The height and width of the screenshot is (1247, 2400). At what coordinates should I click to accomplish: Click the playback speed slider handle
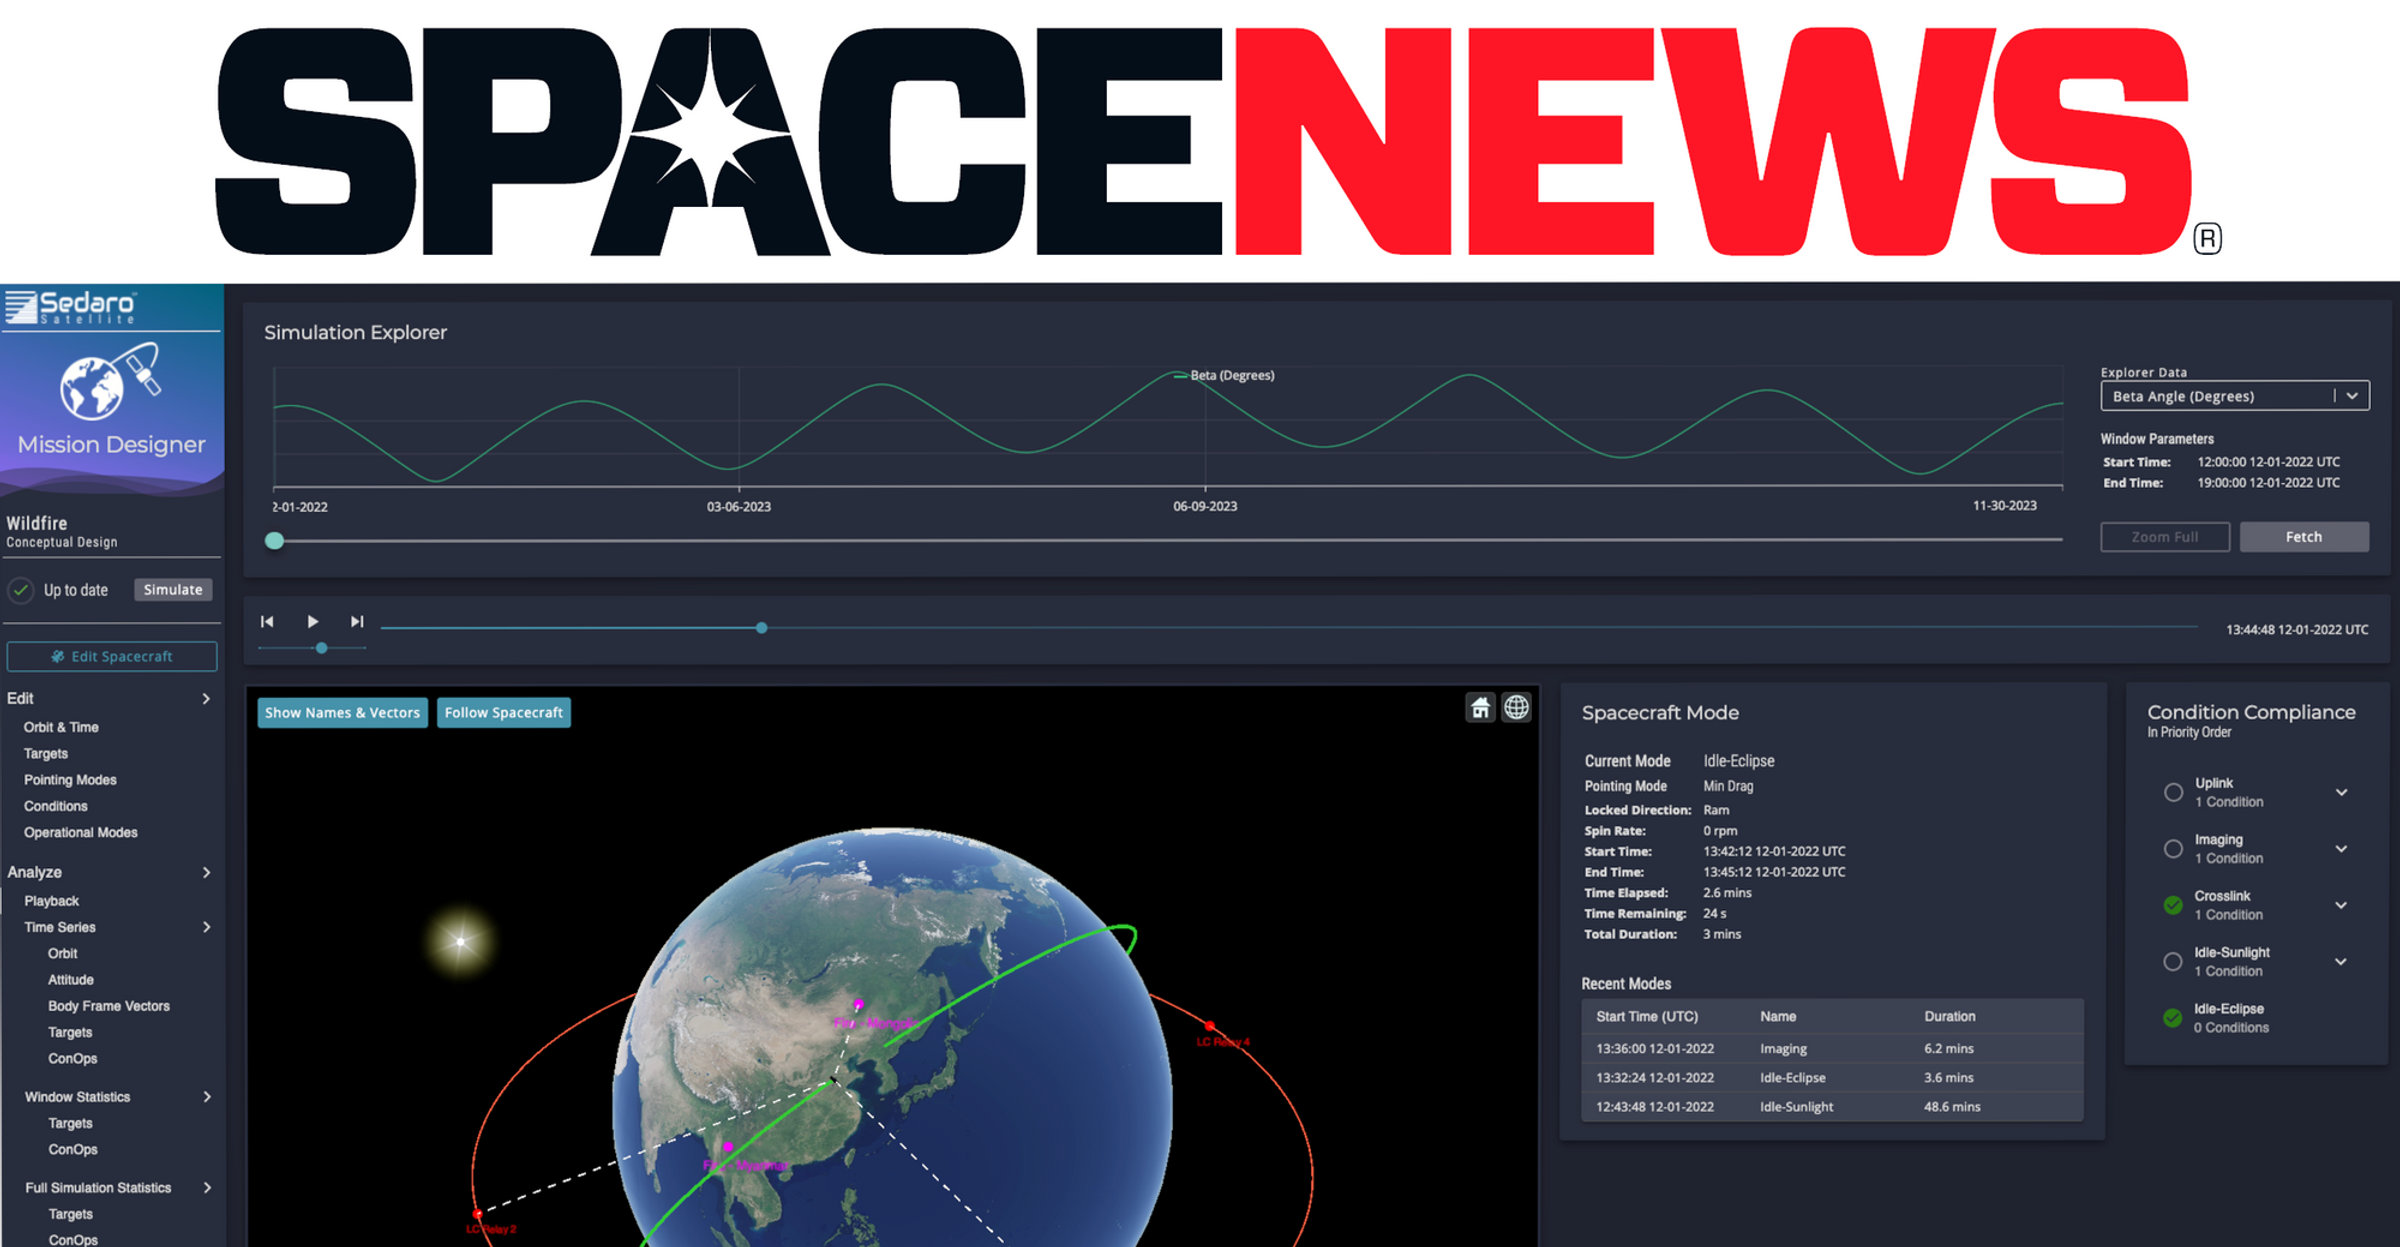point(321,648)
